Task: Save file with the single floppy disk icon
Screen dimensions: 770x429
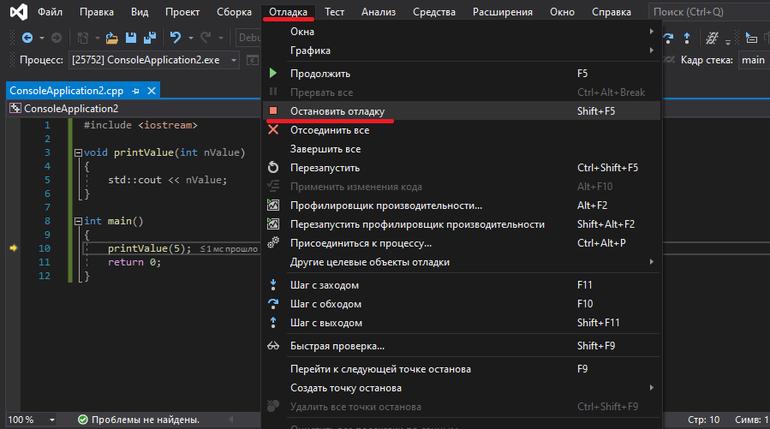Action: coord(131,37)
